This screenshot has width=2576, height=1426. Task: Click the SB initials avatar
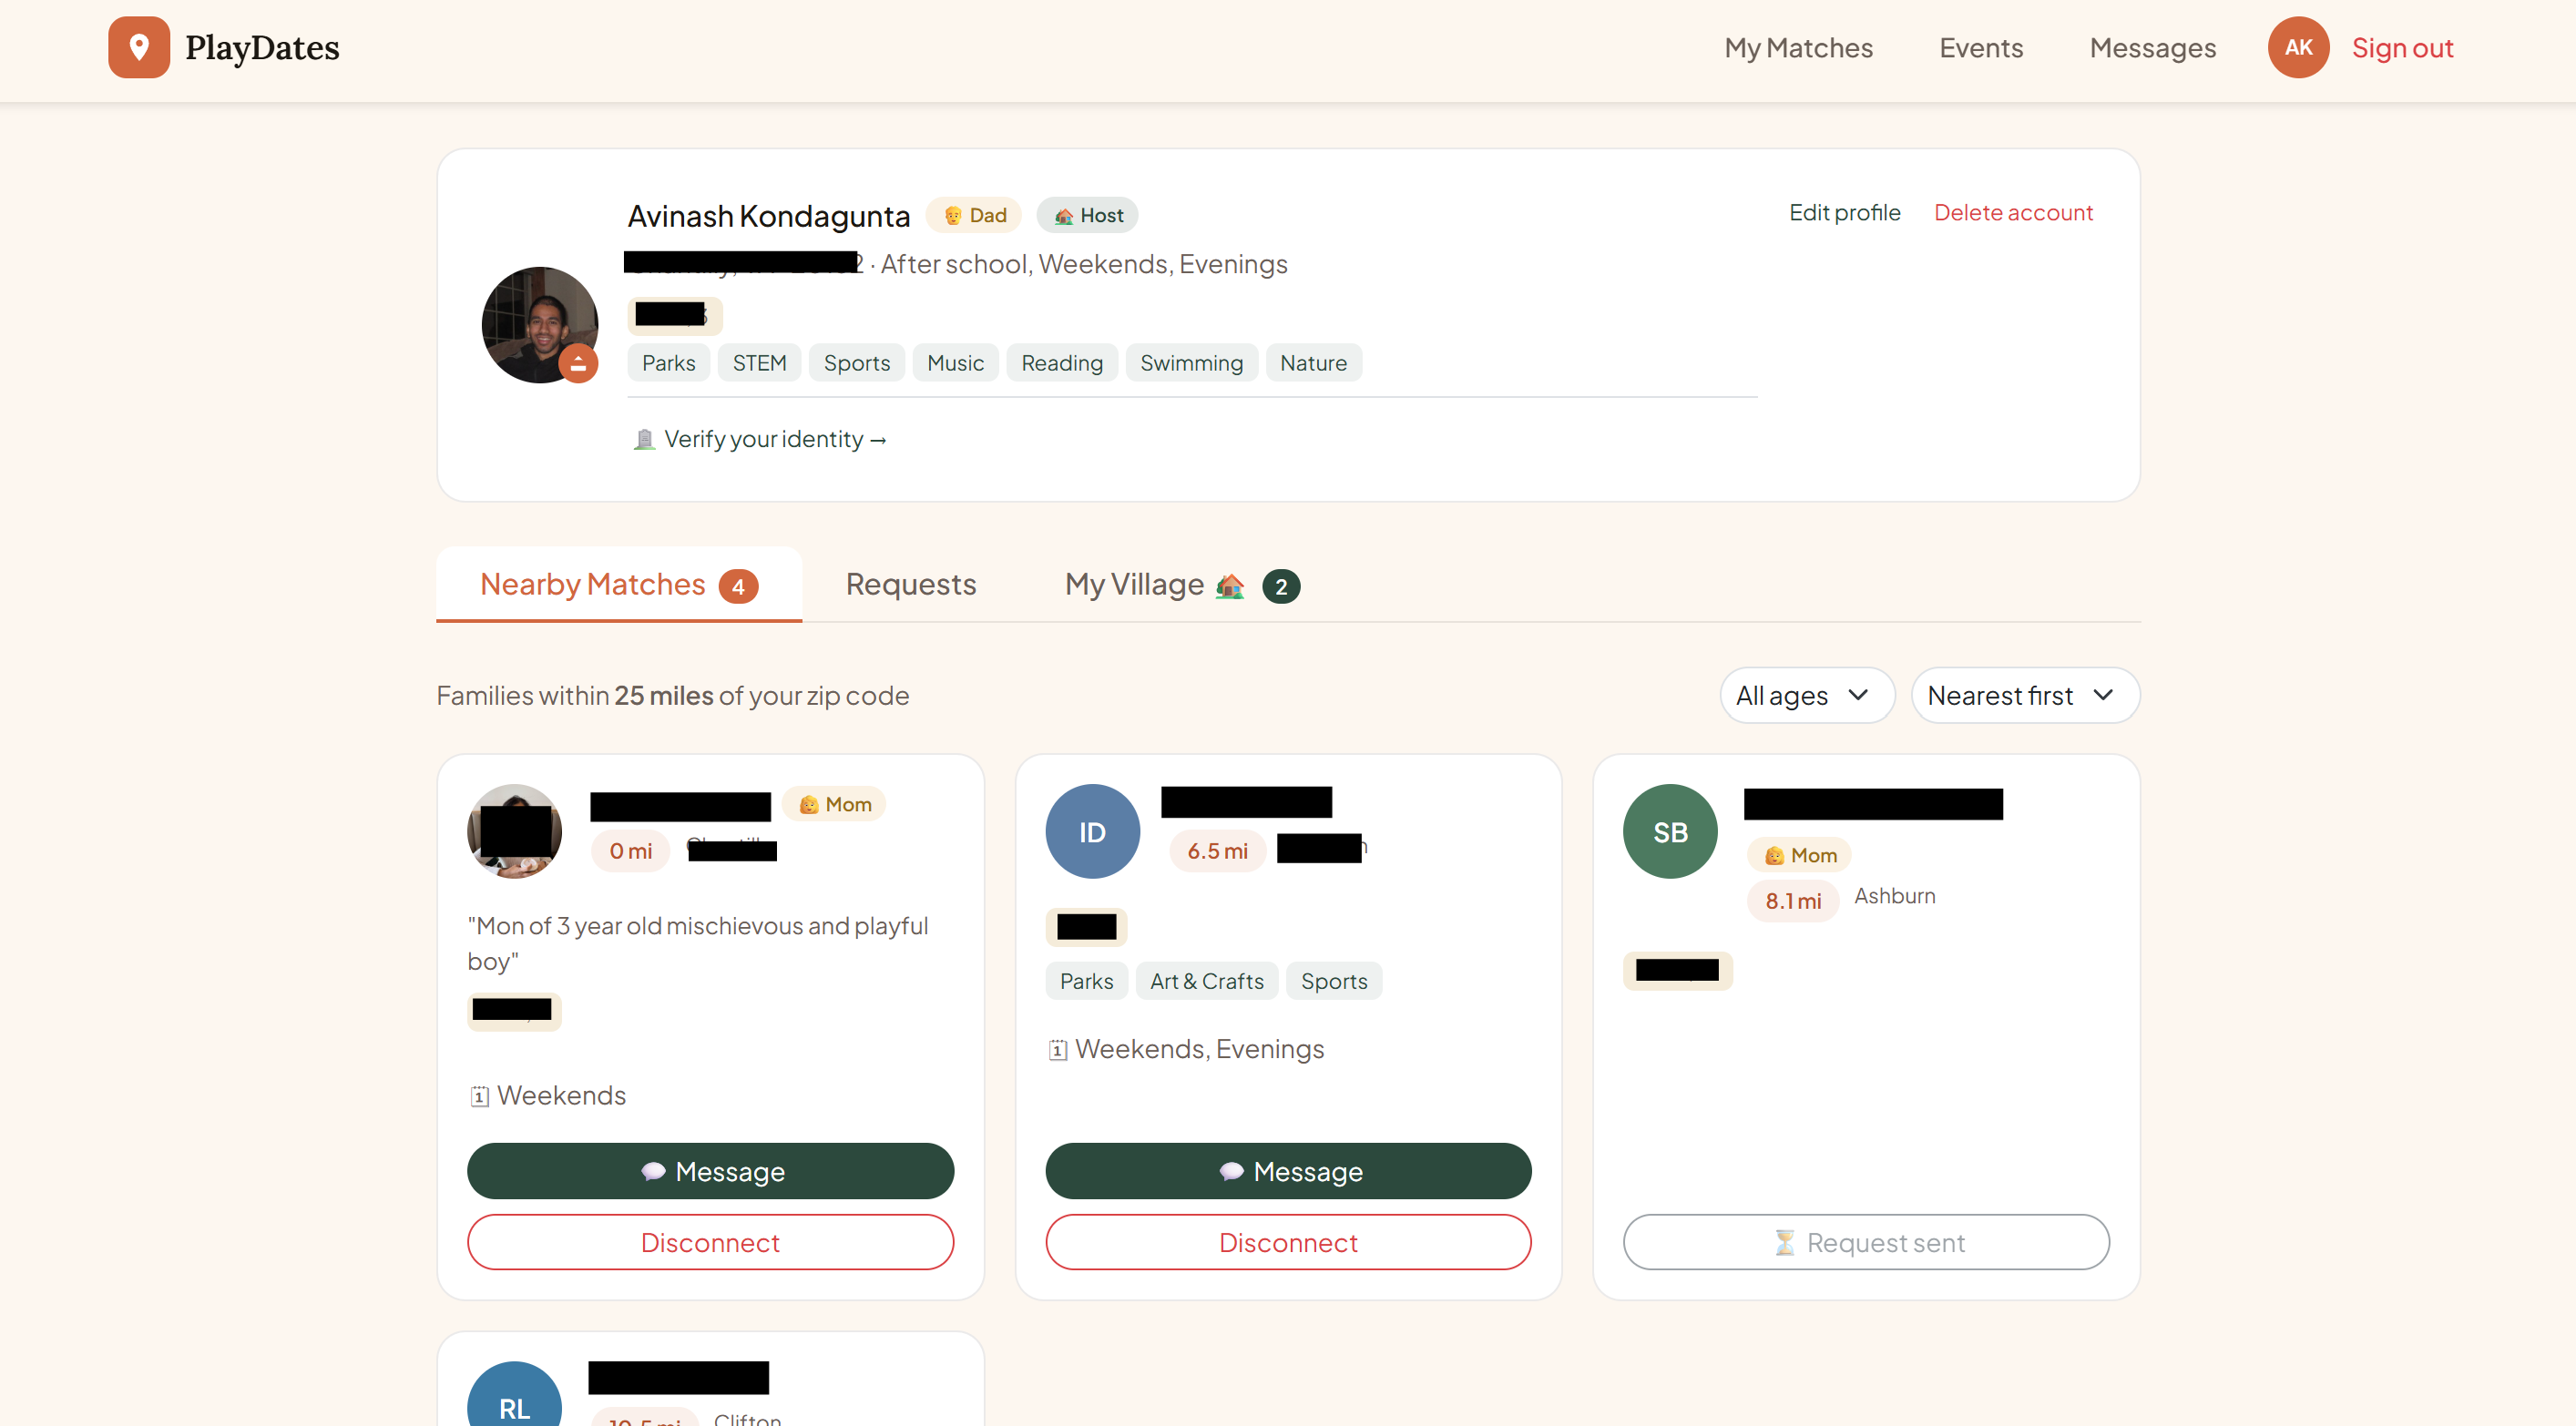click(1669, 831)
